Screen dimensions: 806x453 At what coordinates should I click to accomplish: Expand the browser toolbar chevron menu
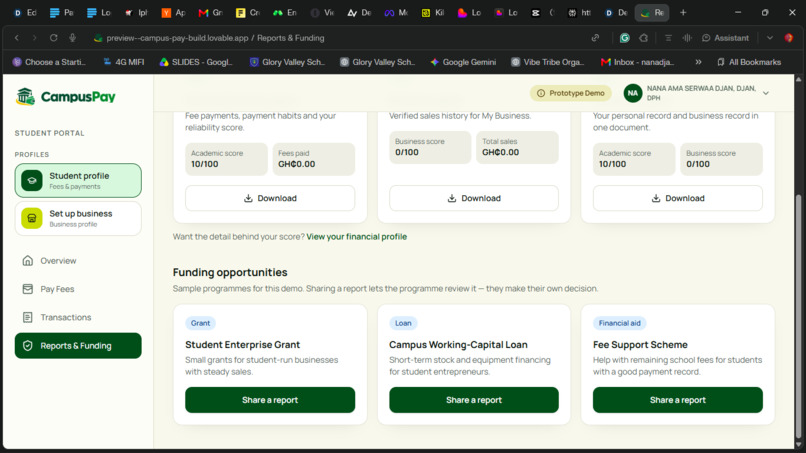[x=770, y=38]
